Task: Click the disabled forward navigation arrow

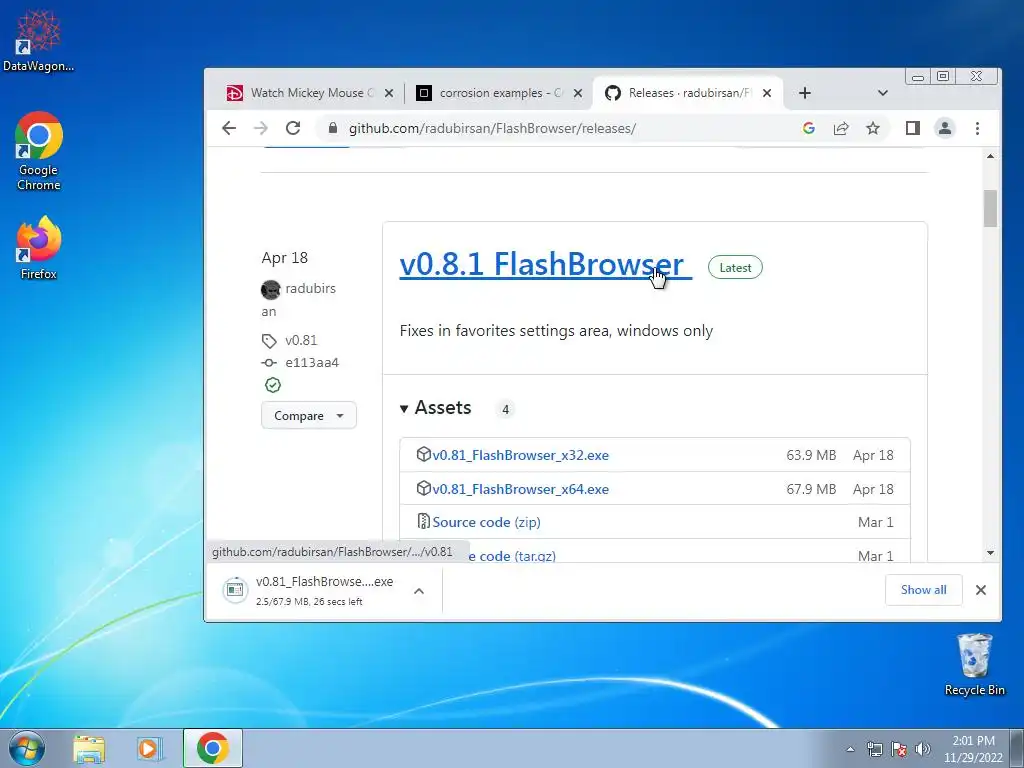Action: [x=261, y=129]
